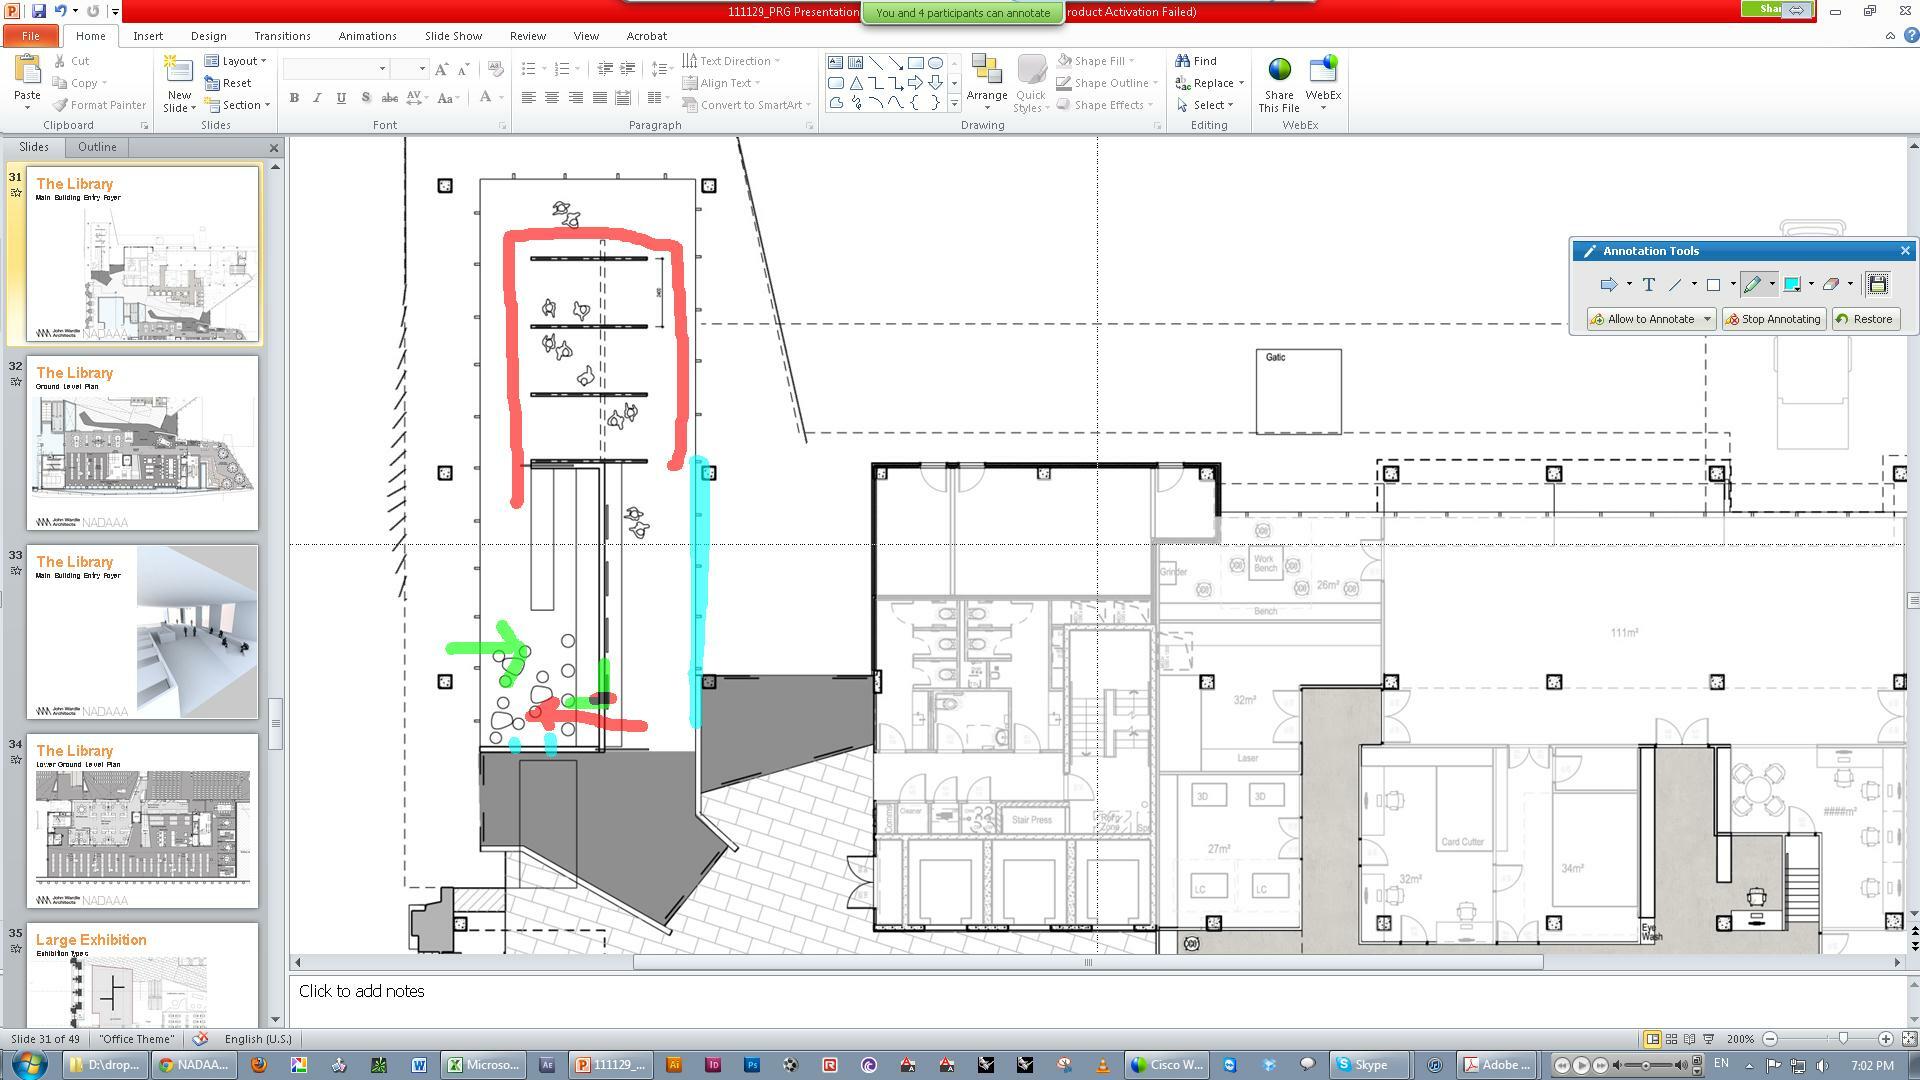Viewport: 1920px width, 1080px height.
Task: Switch to the Outline pane tab
Action: (97, 147)
